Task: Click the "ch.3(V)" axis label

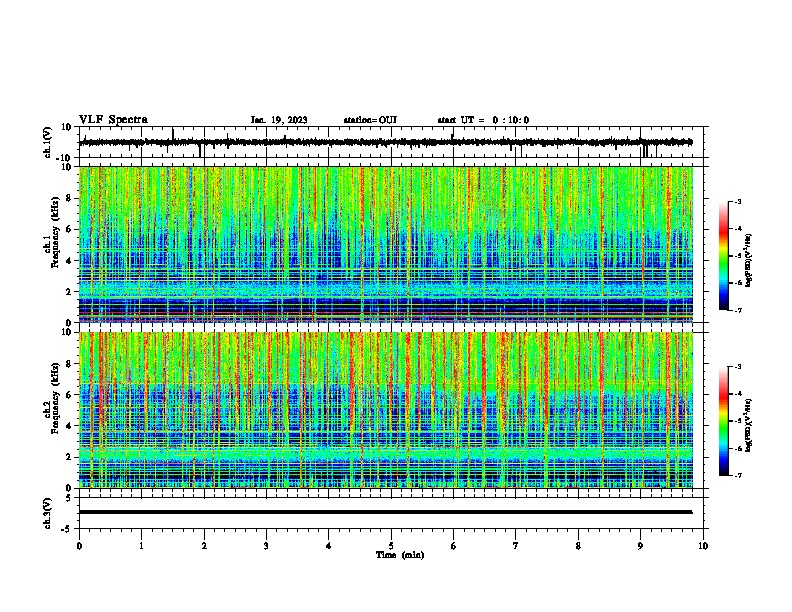Action: point(48,513)
